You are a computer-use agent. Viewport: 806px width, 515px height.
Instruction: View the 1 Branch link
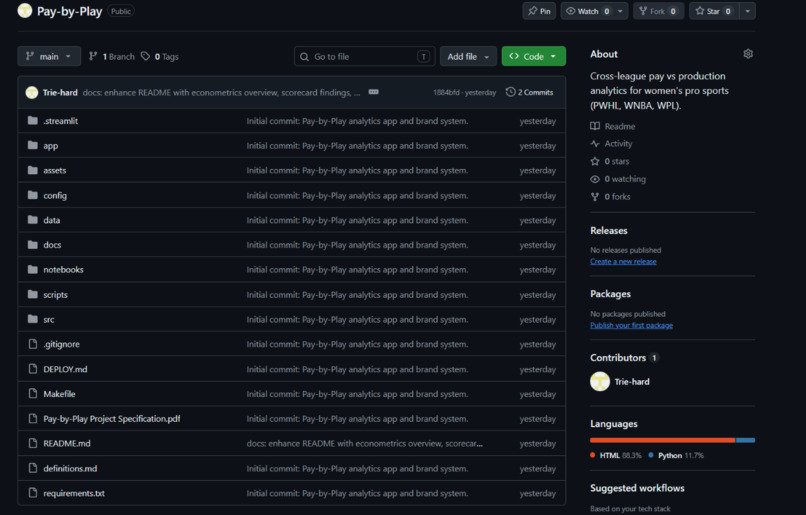click(112, 57)
